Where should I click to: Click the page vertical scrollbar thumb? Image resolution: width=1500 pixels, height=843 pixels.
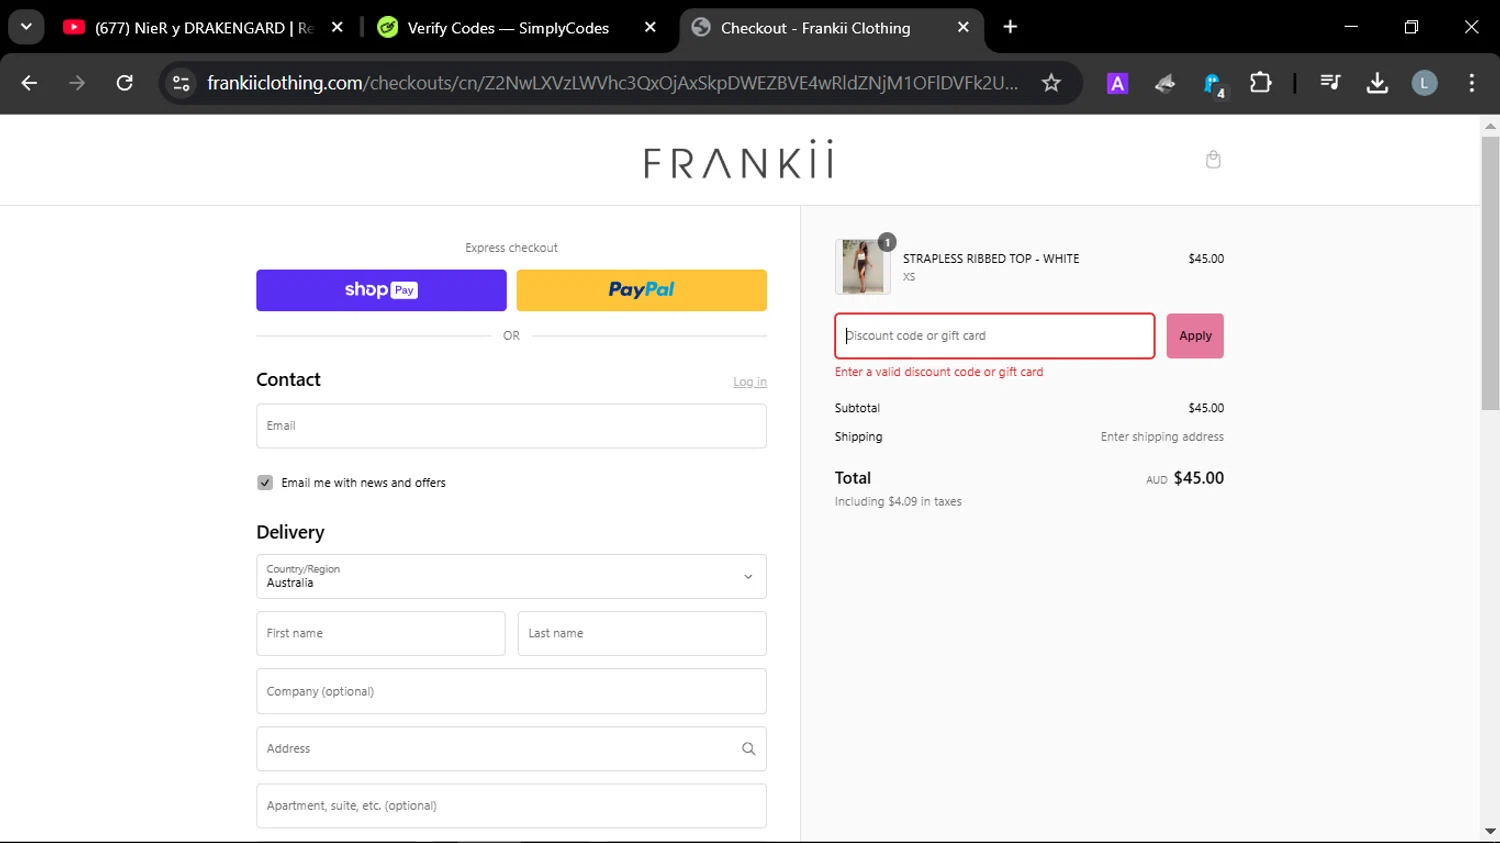click(1490, 273)
